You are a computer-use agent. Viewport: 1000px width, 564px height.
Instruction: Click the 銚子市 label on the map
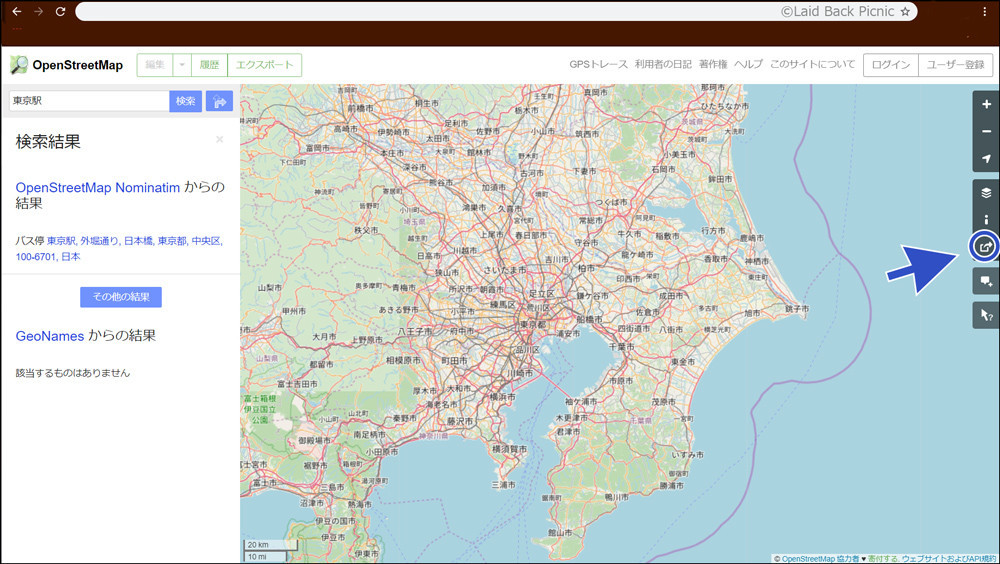797,308
